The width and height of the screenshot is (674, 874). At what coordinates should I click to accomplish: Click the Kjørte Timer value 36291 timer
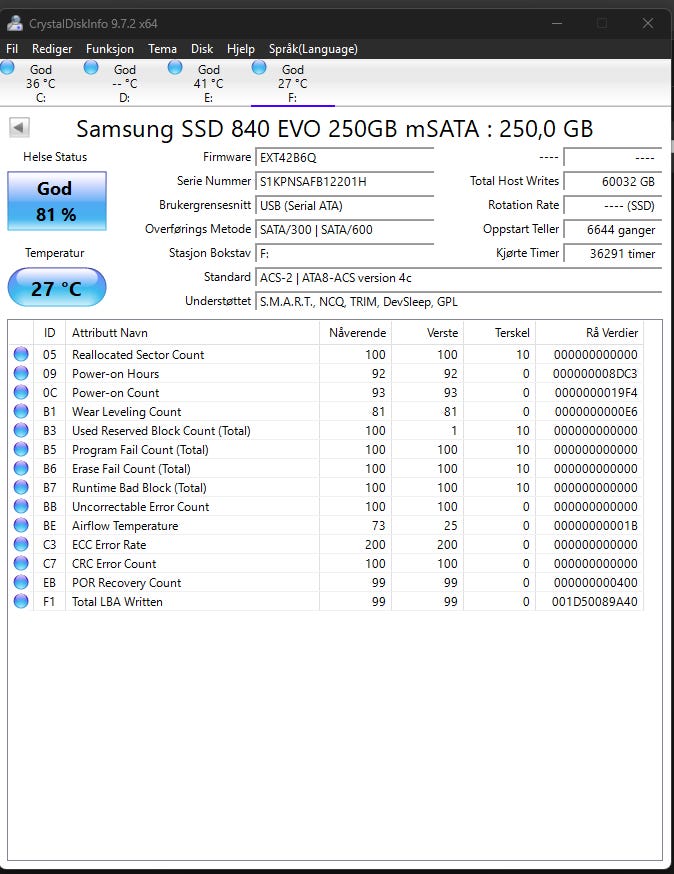(x=613, y=253)
